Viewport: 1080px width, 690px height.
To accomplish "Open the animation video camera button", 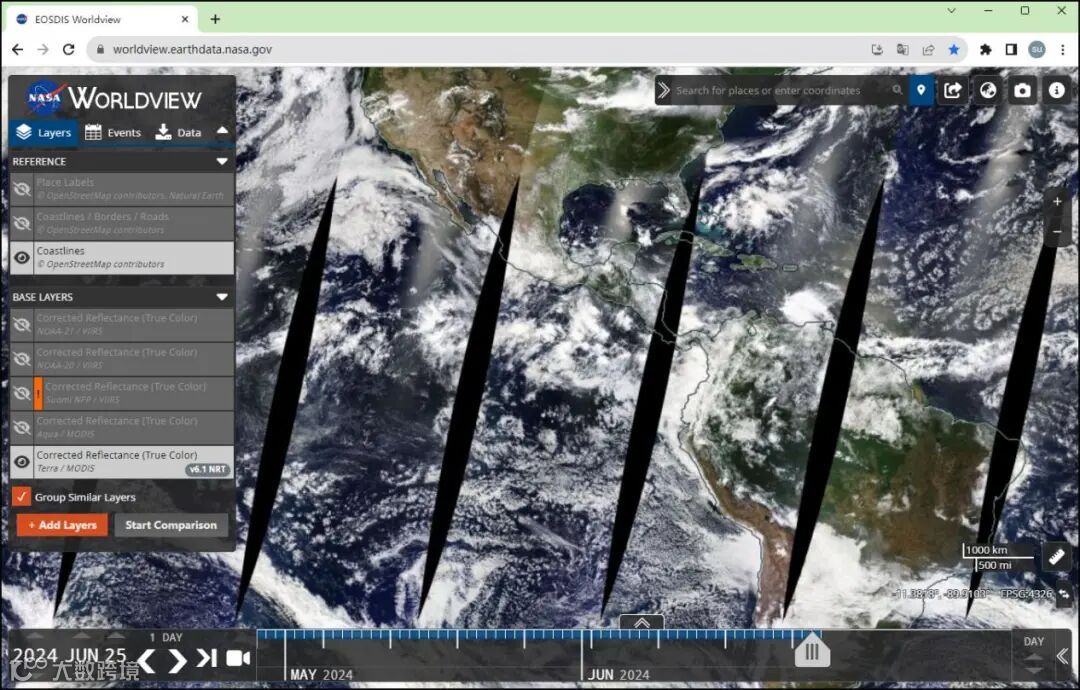I will tap(238, 658).
